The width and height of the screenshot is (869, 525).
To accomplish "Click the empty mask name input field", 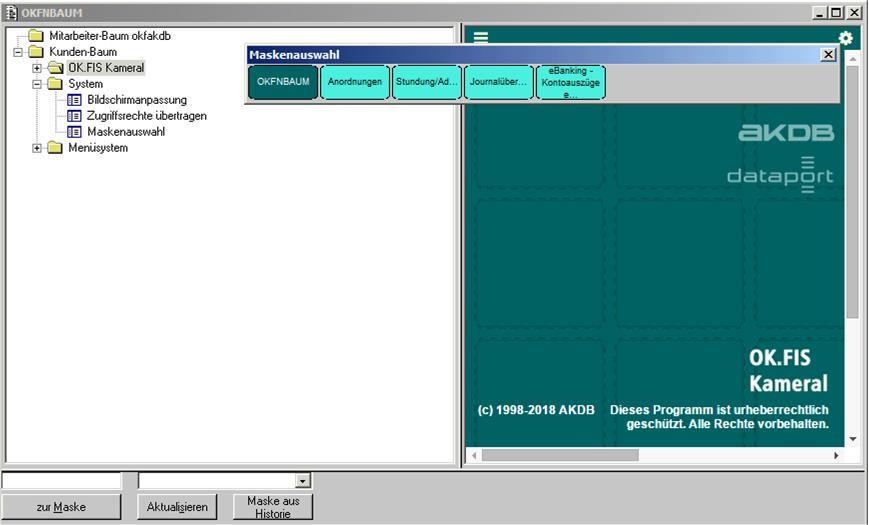I will pos(61,481).
